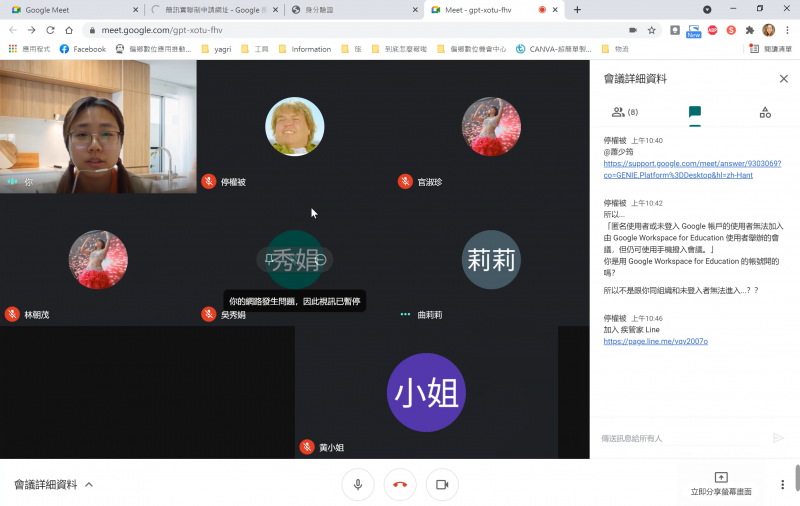Click the blue extension icon marked New
800x506 pixels.
(693, 31)
